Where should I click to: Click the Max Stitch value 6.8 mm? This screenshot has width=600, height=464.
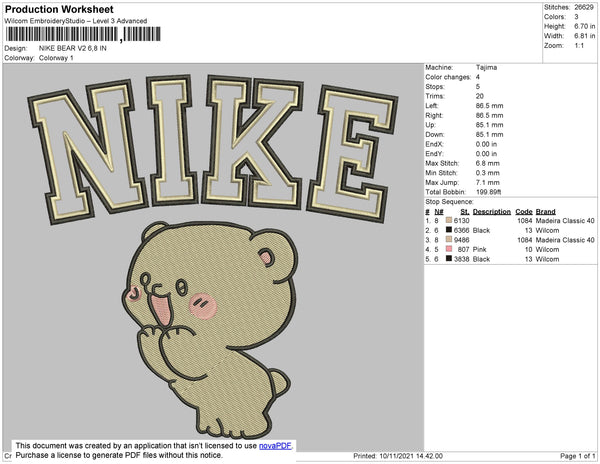(x=488, y=163)
